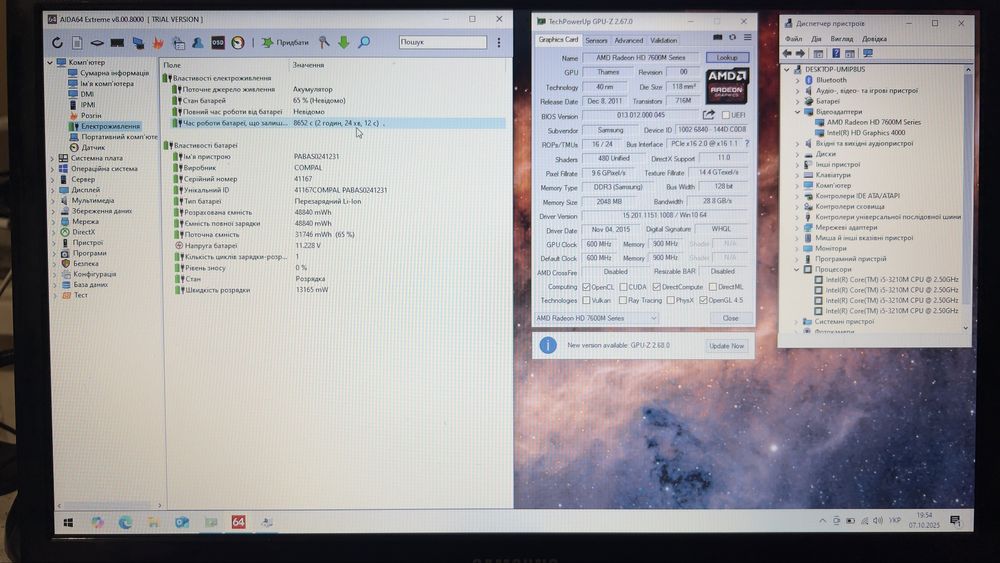Viewport: 1000px width, 563px height.
Task: Click Device Manager scan hardware monitor icon
Action: pyautogui.click(x=868, y=54)
